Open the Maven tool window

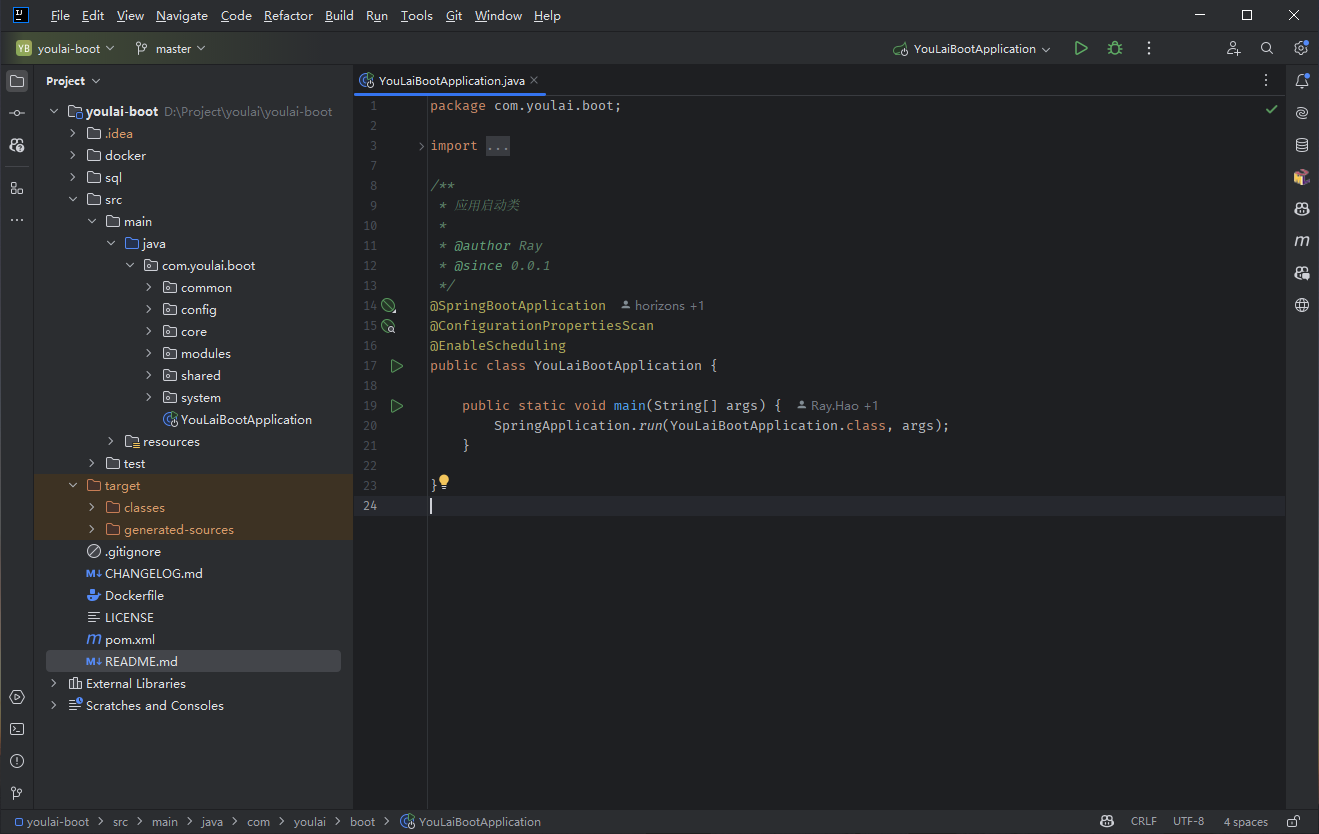[x=1301, y=241]
